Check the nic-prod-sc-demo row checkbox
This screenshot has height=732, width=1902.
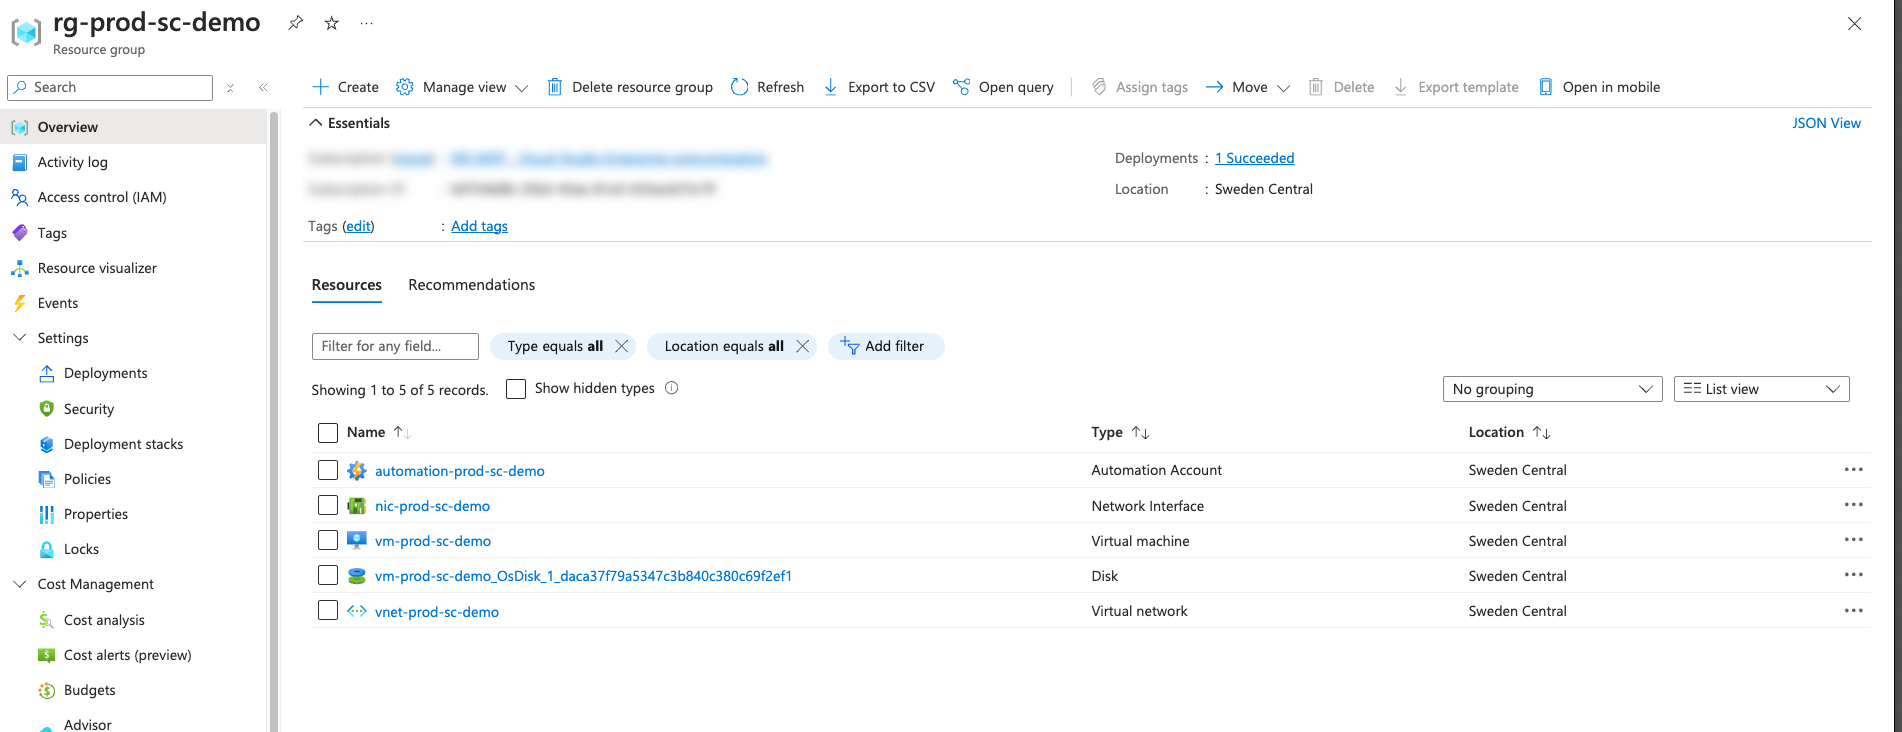coord(328,505)
